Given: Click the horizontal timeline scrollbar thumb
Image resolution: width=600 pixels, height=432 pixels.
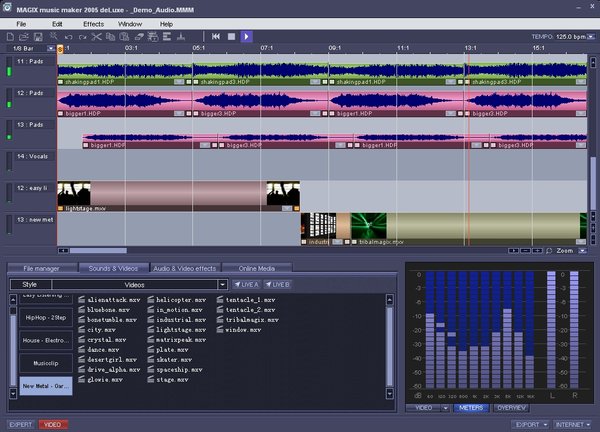Looking at the screenshot, I should (98, 251).
